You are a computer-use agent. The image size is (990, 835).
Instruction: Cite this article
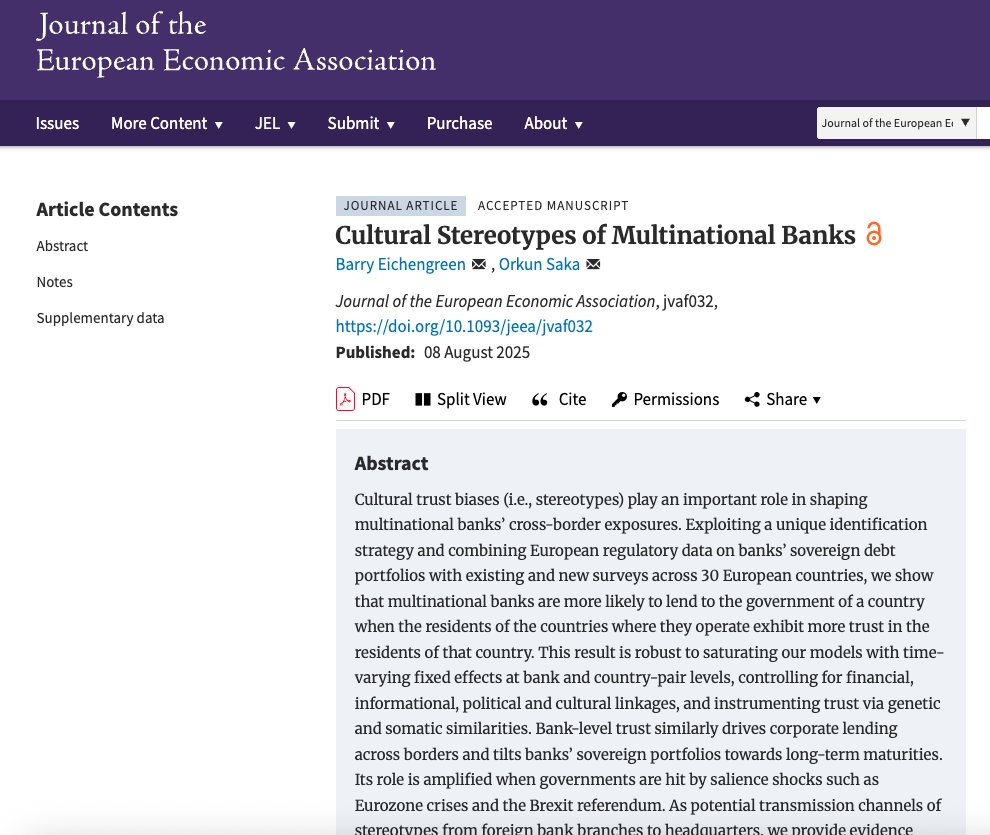point(559,400)
